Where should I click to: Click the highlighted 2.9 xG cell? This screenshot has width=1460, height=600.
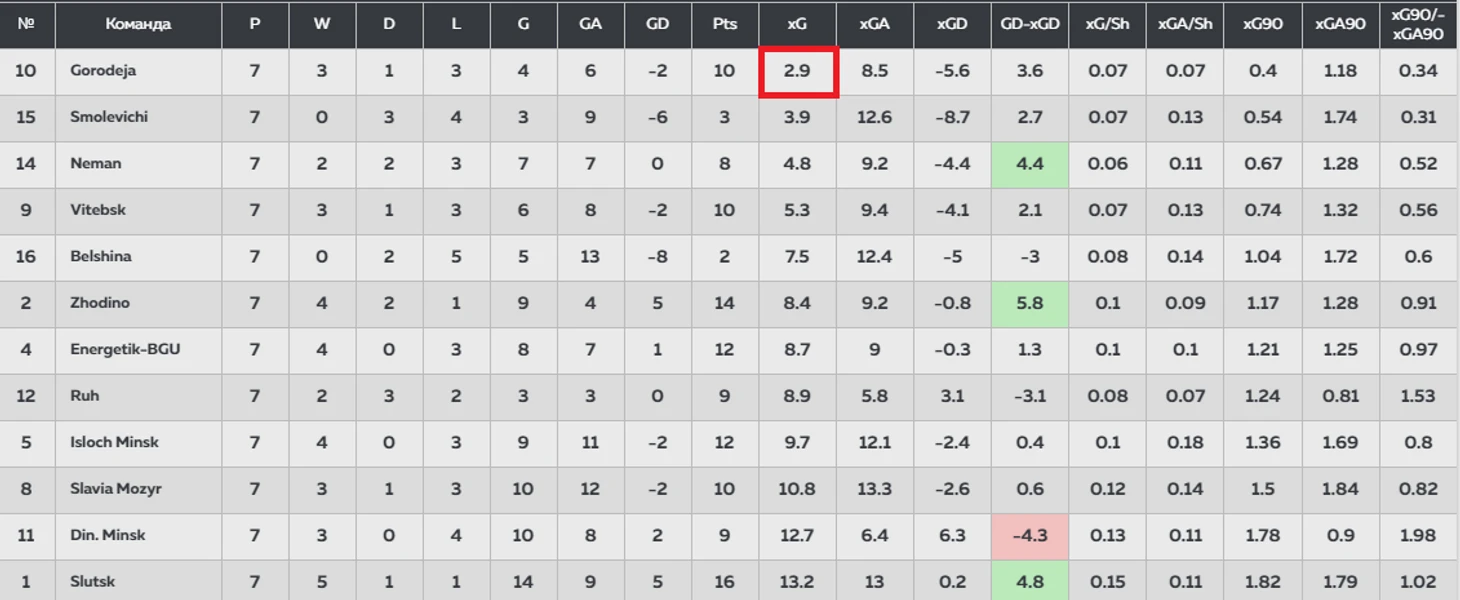tap(798, 72)
